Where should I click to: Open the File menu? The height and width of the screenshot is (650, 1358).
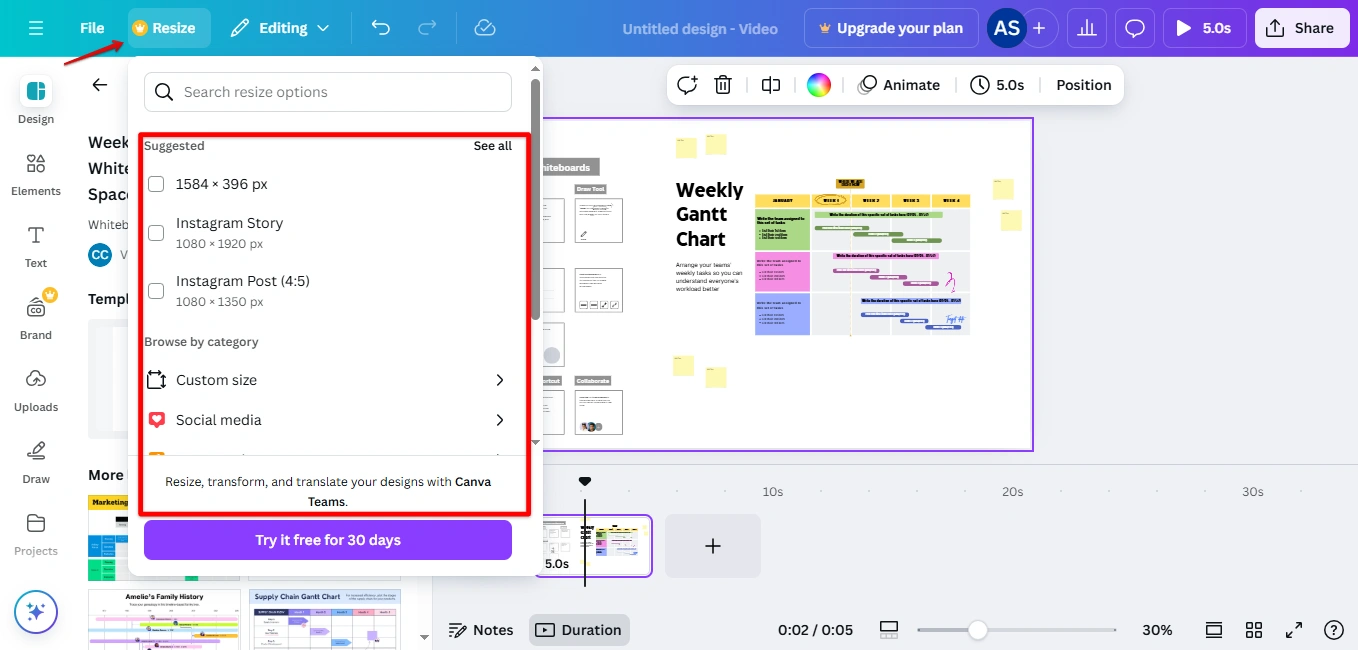pyautogui.click(x=92, y=28)
